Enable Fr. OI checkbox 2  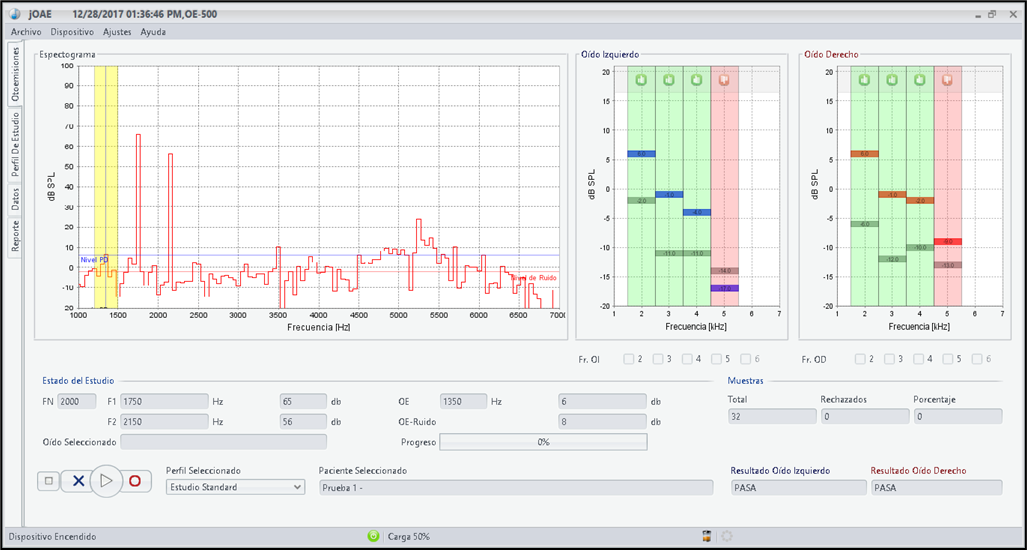(629, 359)
